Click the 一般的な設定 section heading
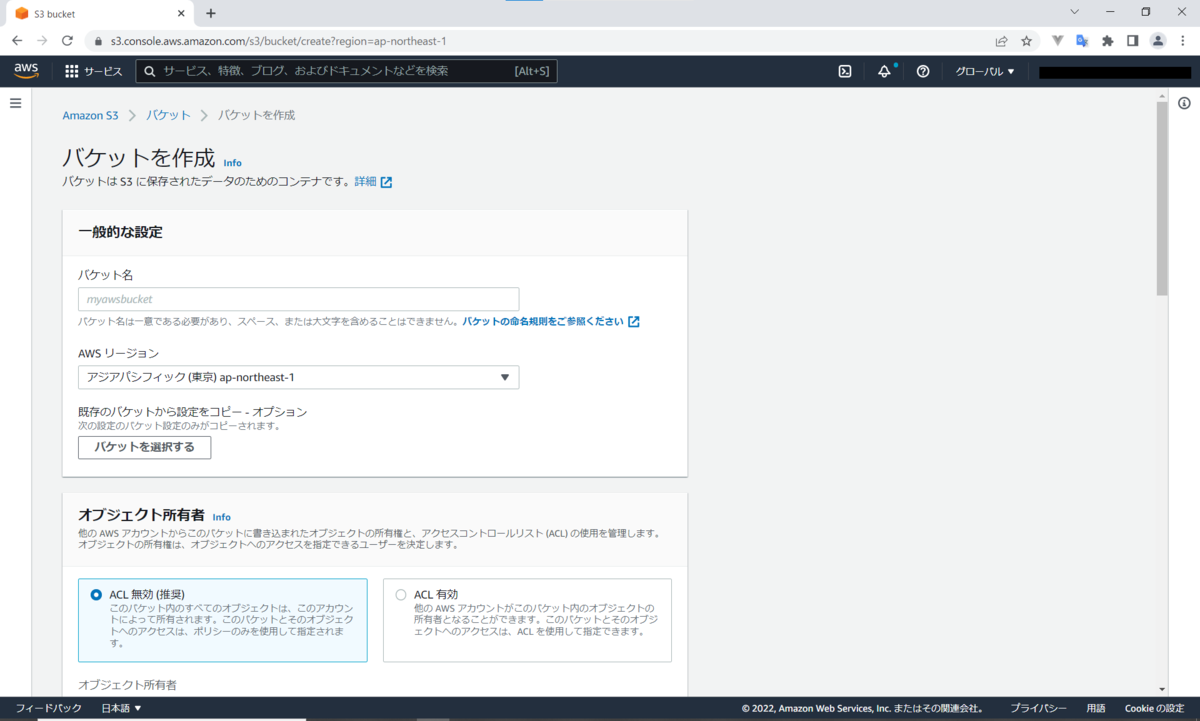This screenshot has height=721, width=1200. coord(120,232)
